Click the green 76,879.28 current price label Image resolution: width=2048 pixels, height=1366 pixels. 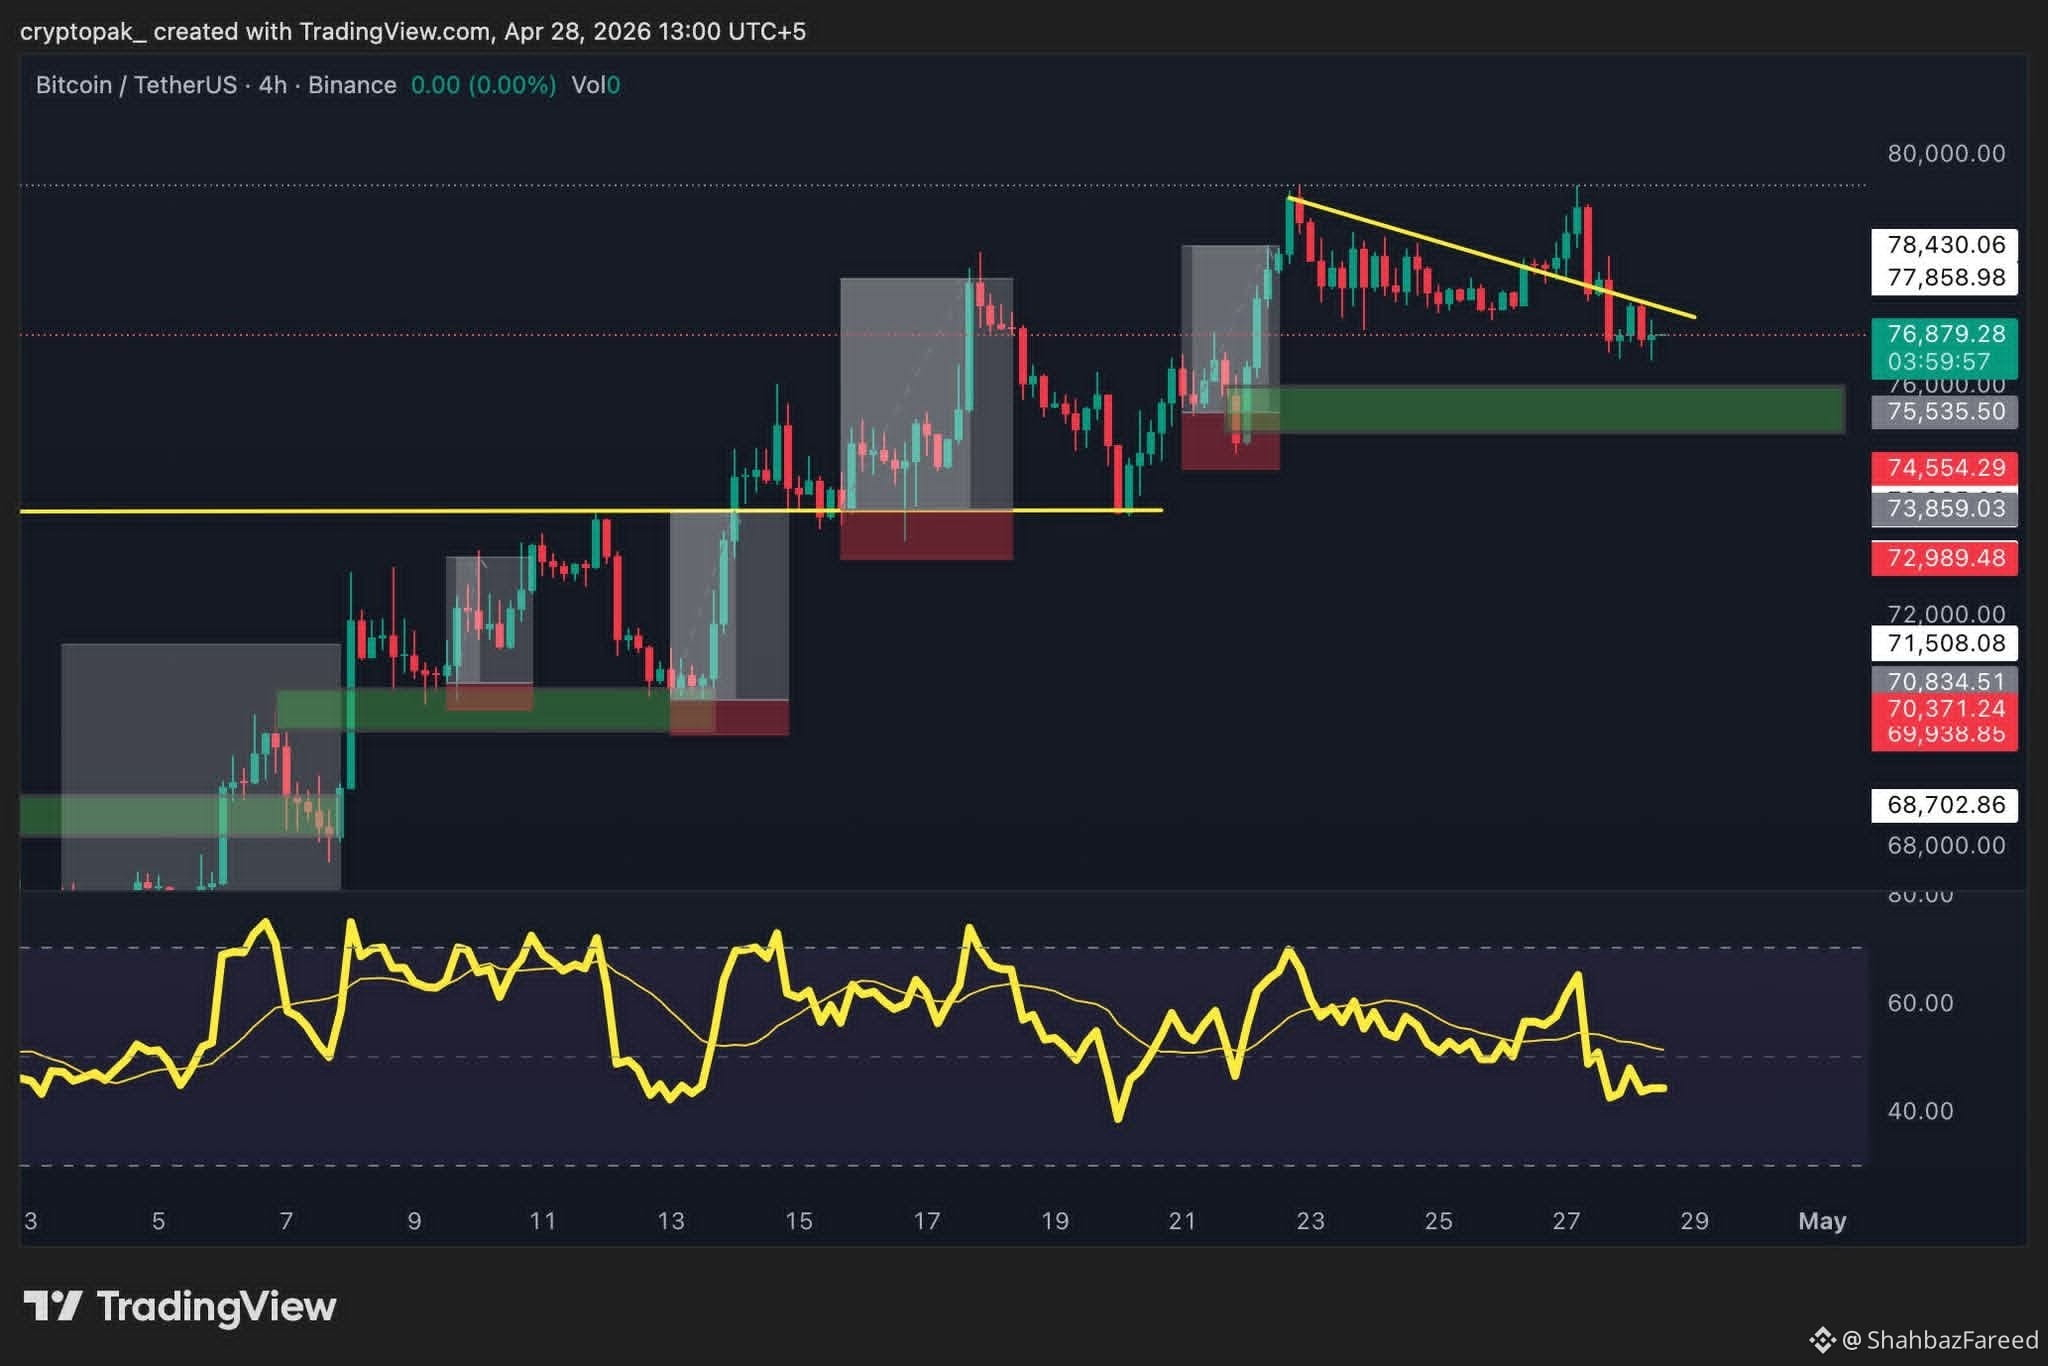[x=1945, y=334]
